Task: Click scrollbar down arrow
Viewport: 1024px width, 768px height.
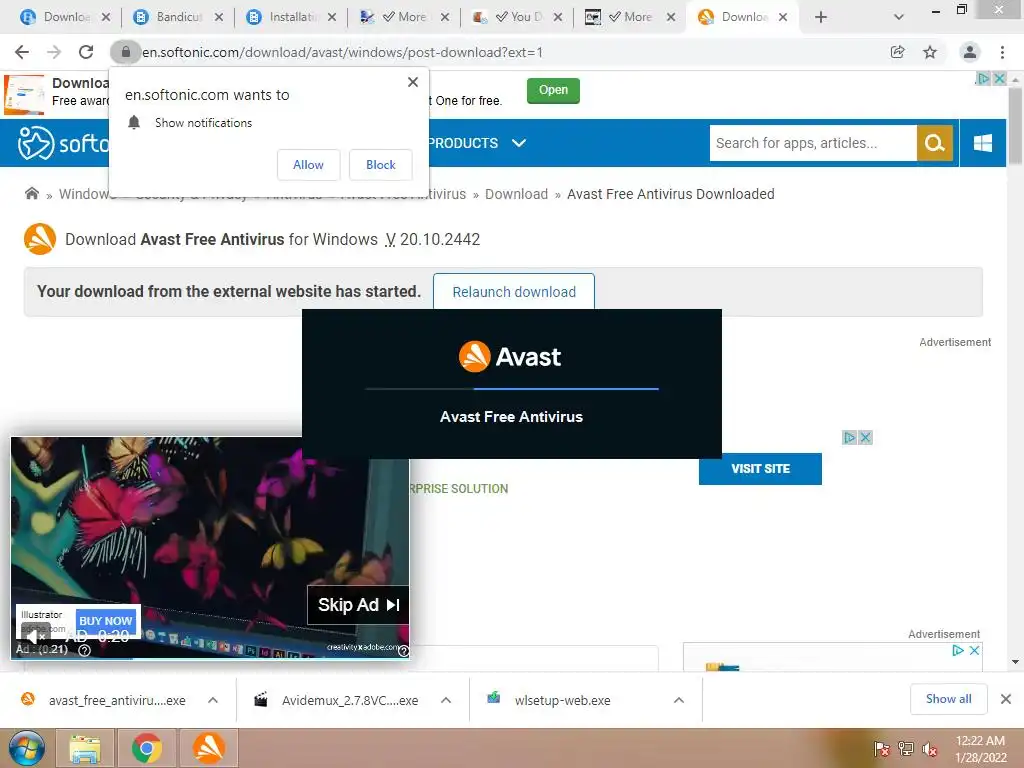Action: point(1015,662)
